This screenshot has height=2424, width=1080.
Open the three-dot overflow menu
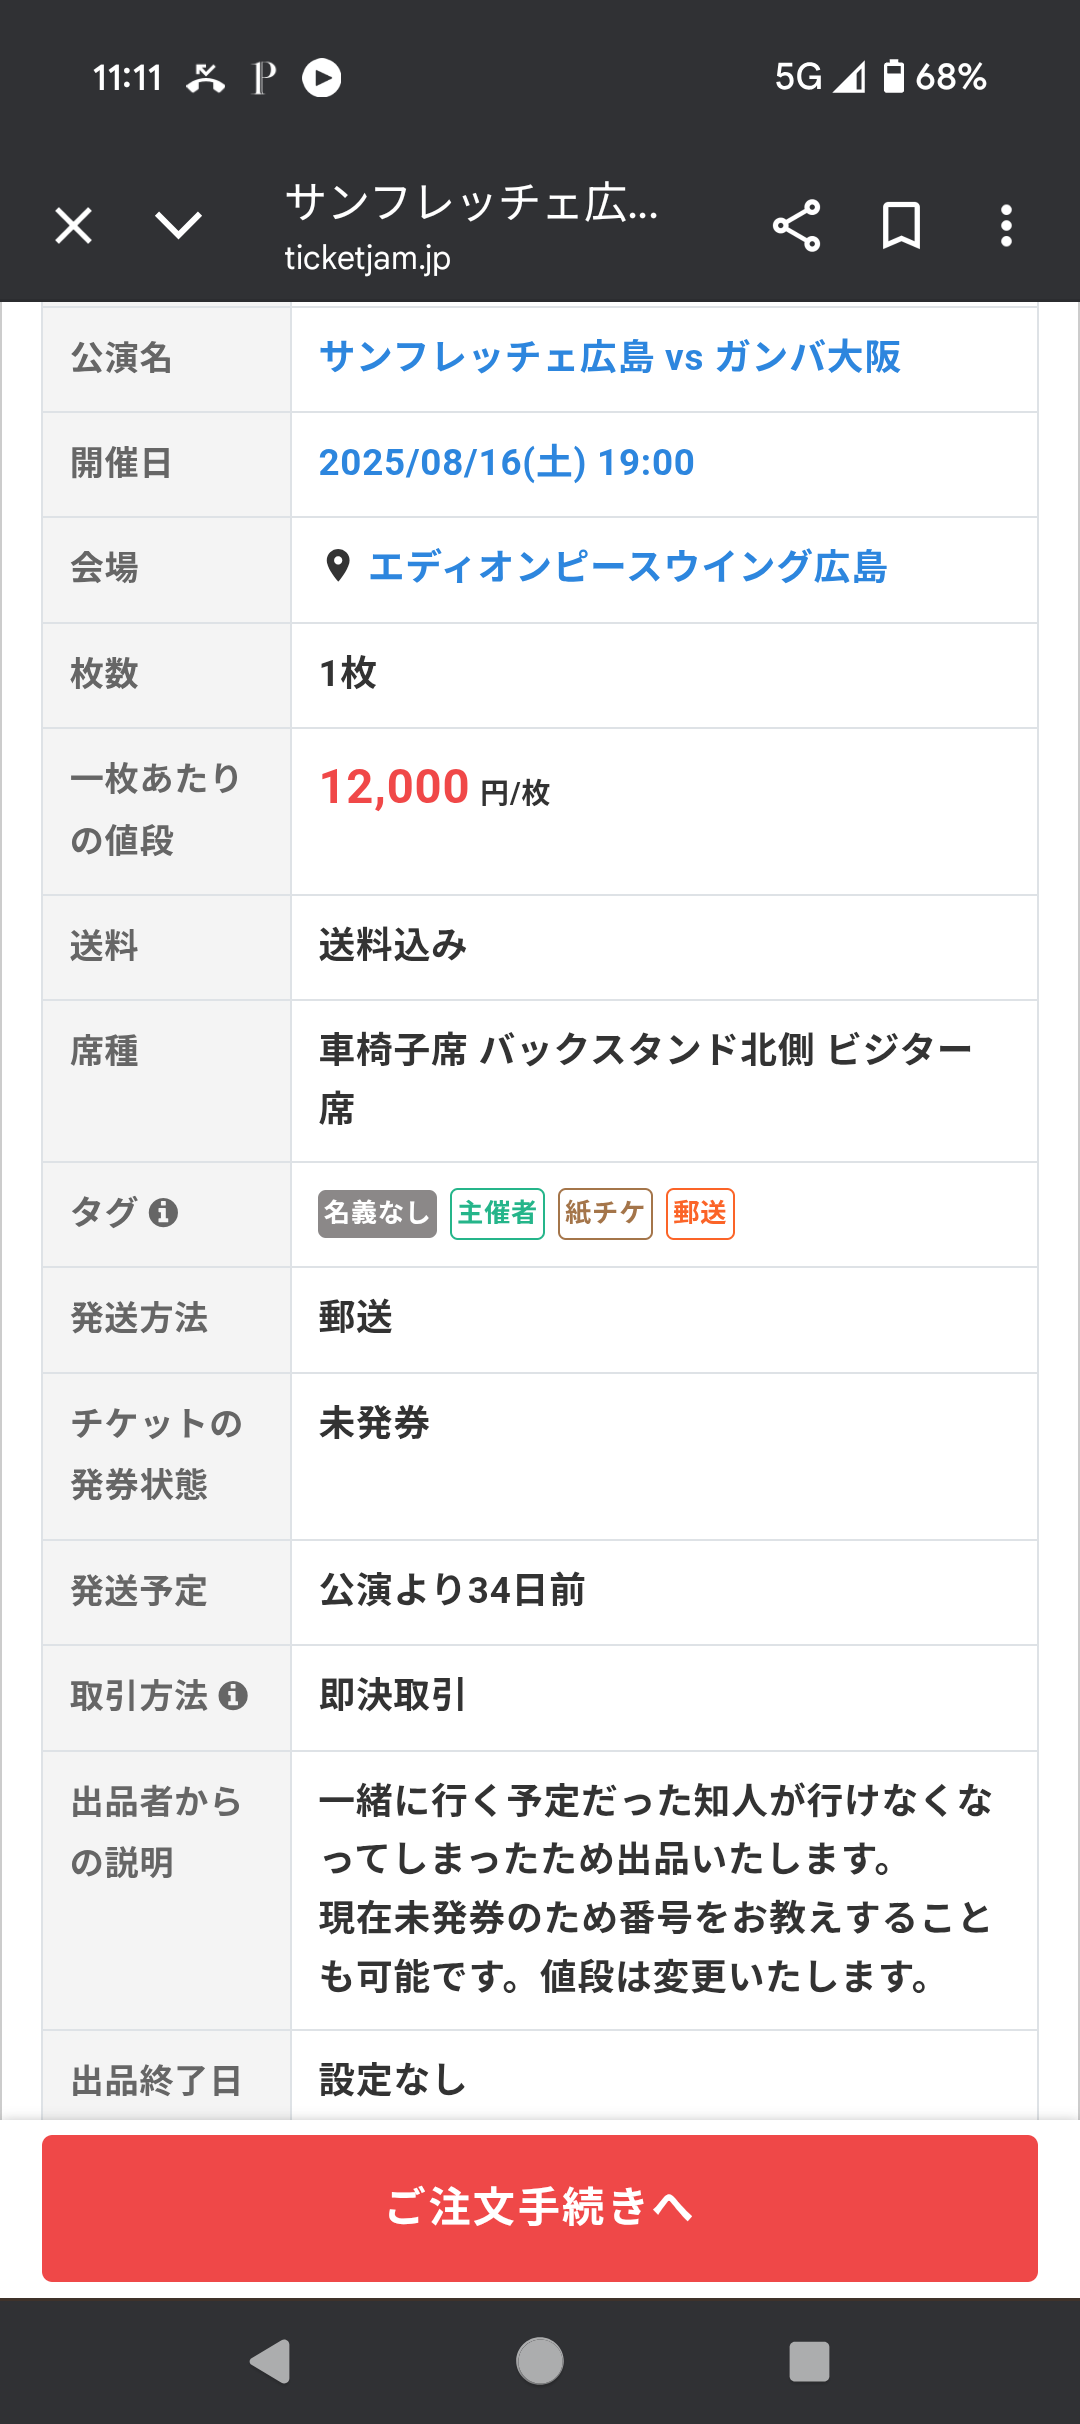tap(1006, 226)
